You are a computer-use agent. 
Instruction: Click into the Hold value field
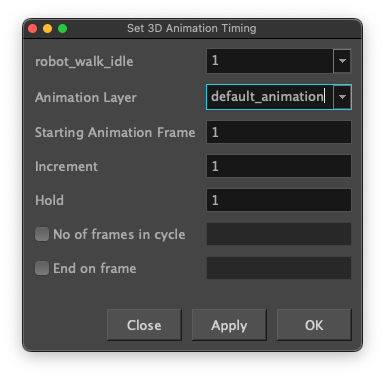pyautogui.click(x=279, y=200)
